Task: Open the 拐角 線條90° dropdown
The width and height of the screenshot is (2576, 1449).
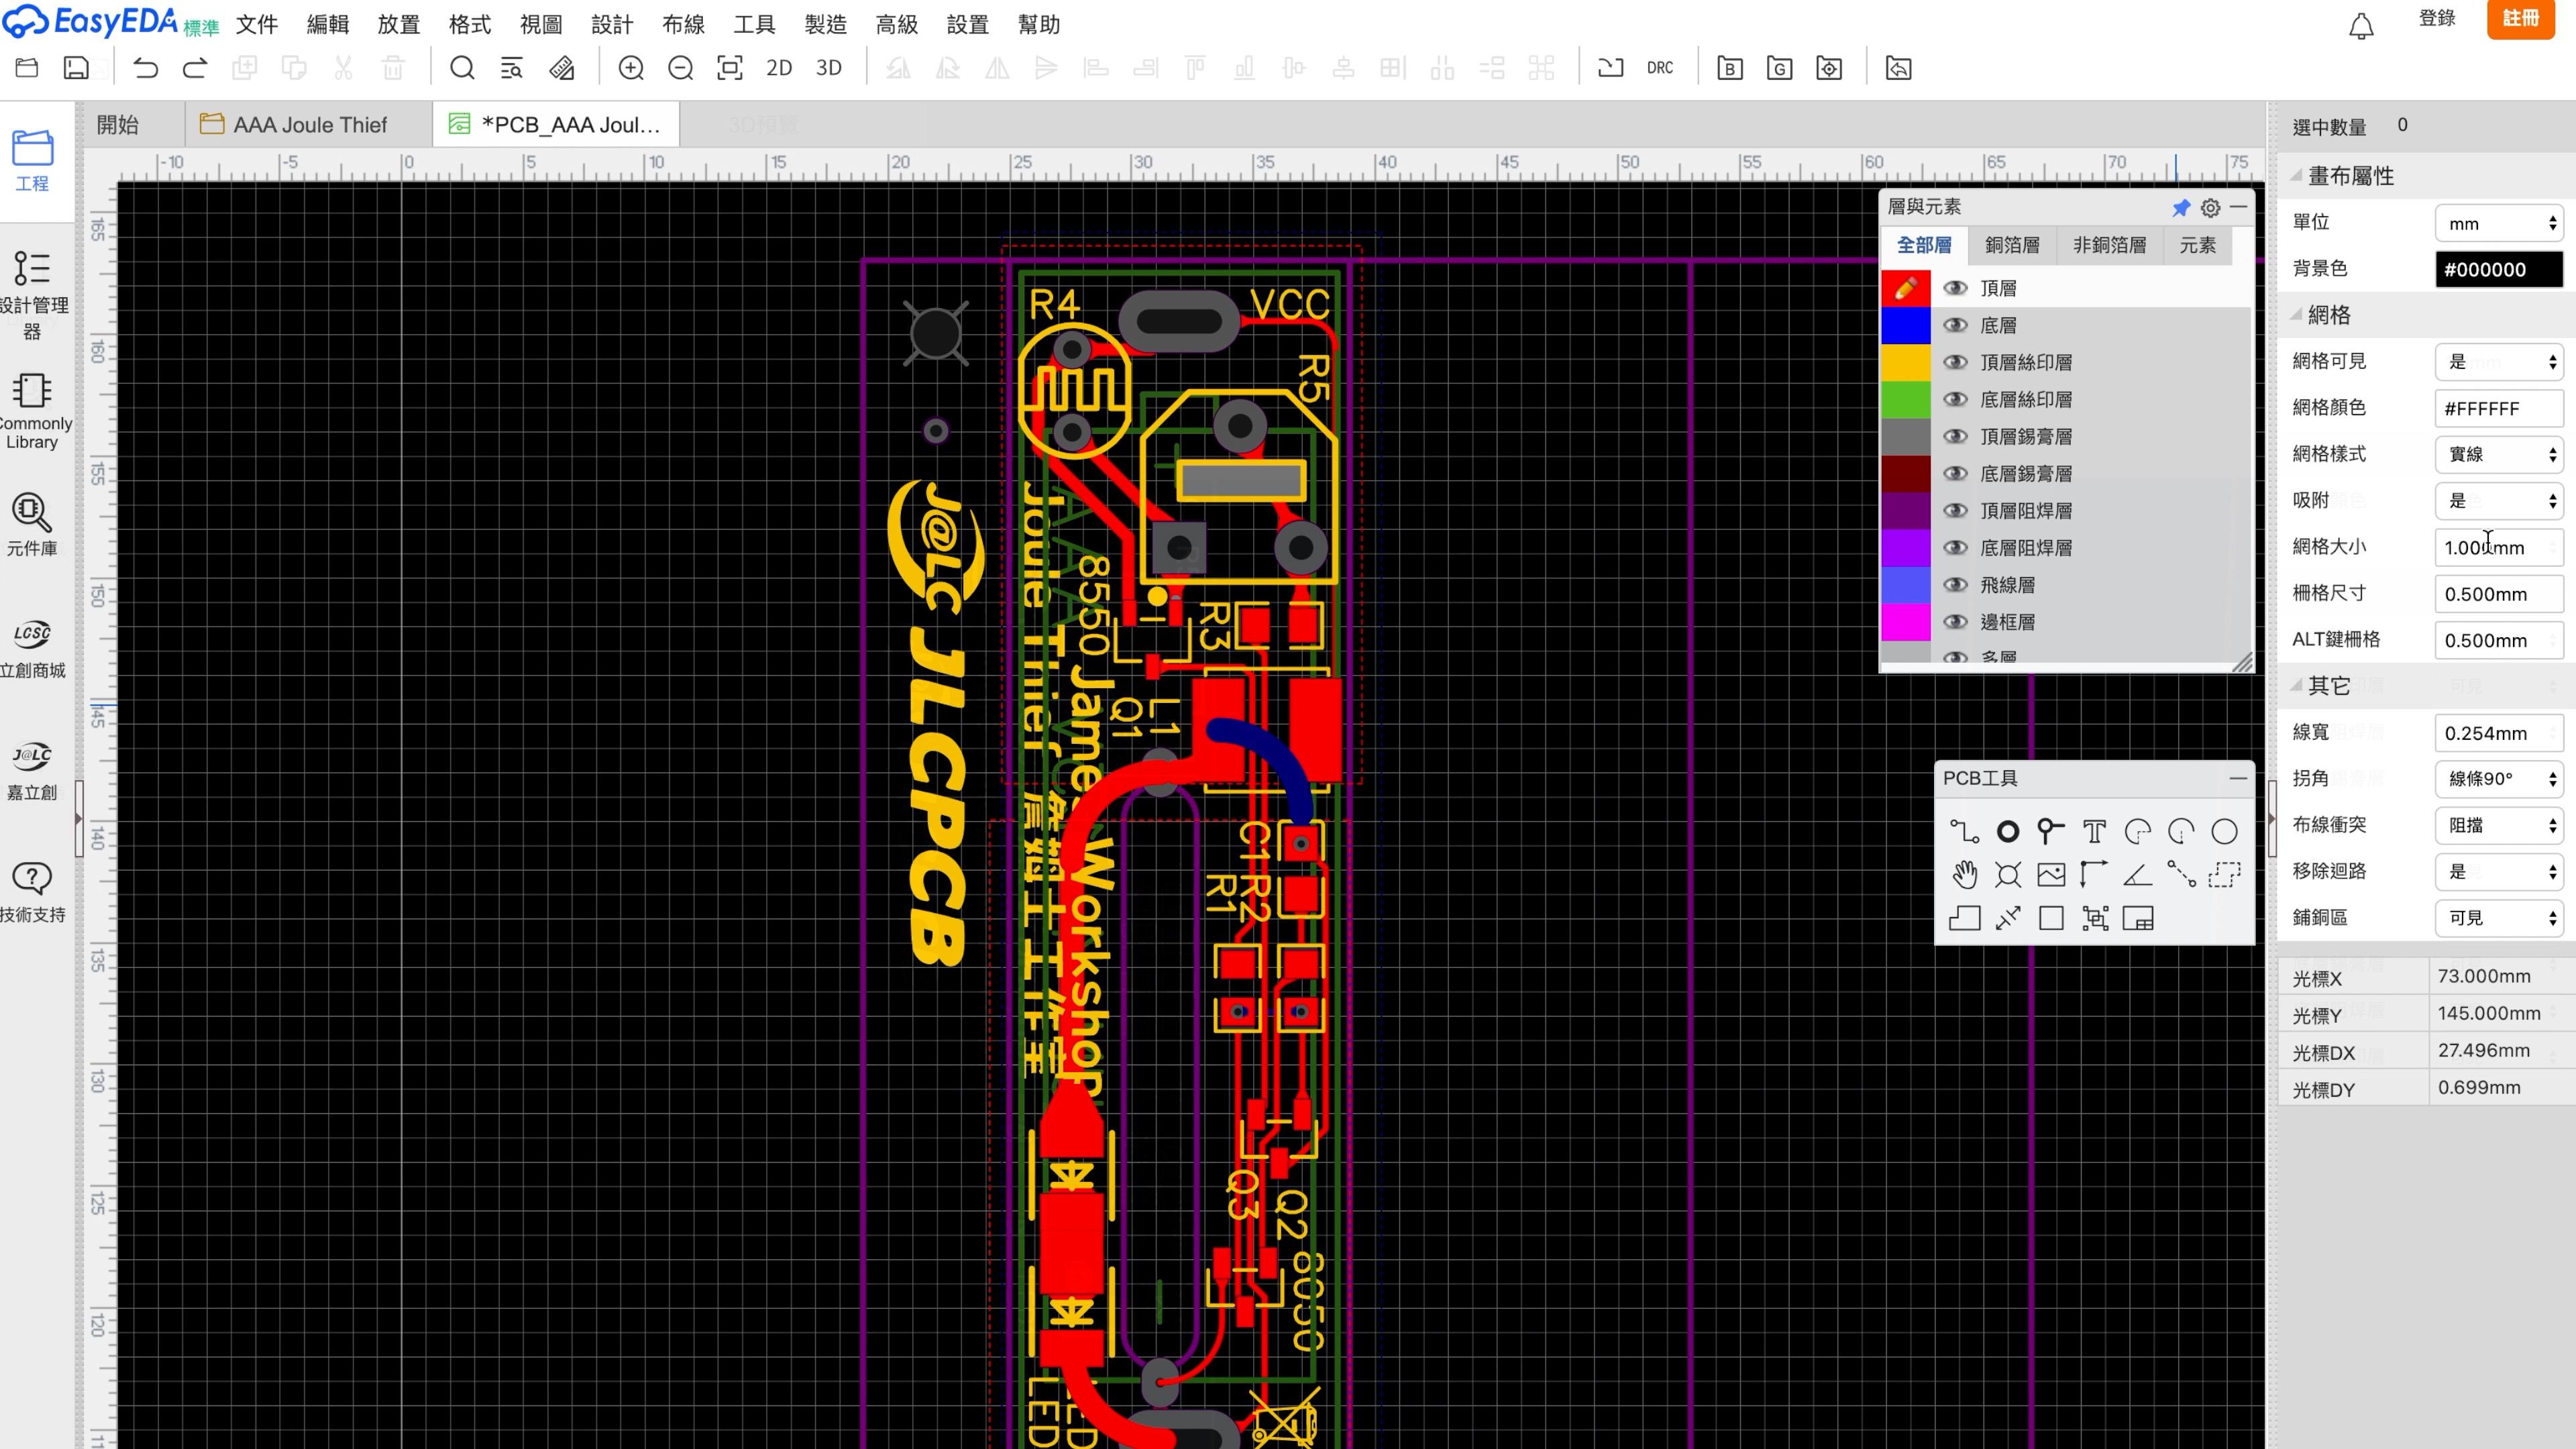Action: [x=2498, y=779]
